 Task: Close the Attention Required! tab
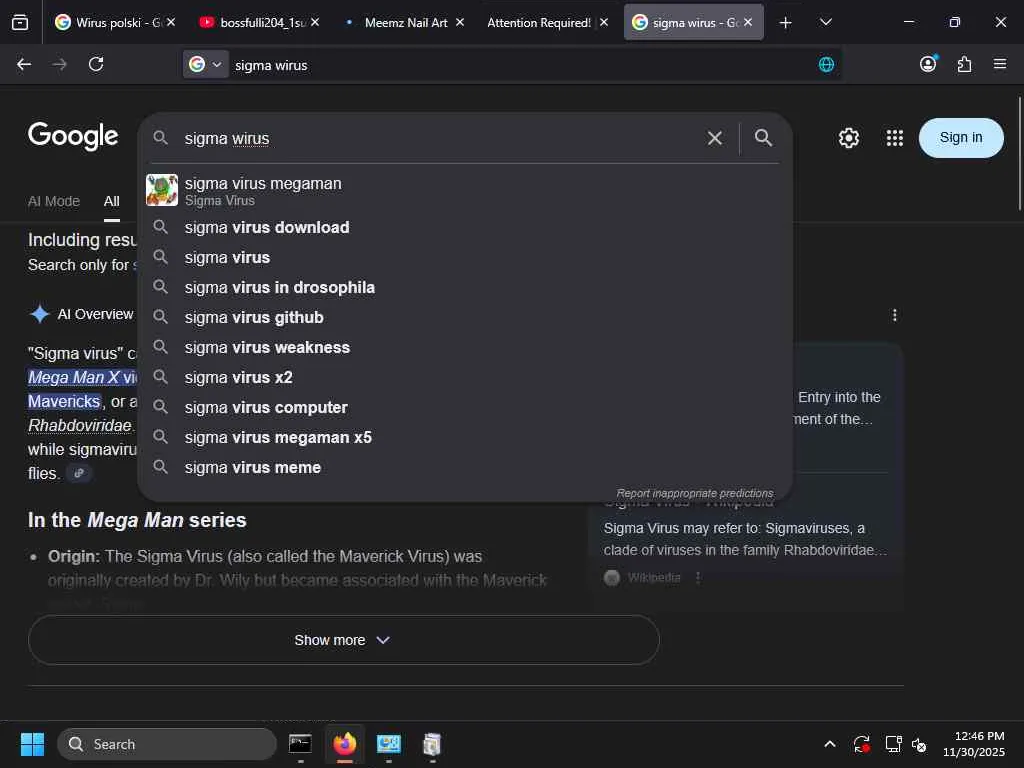click(x=604, y=22)
